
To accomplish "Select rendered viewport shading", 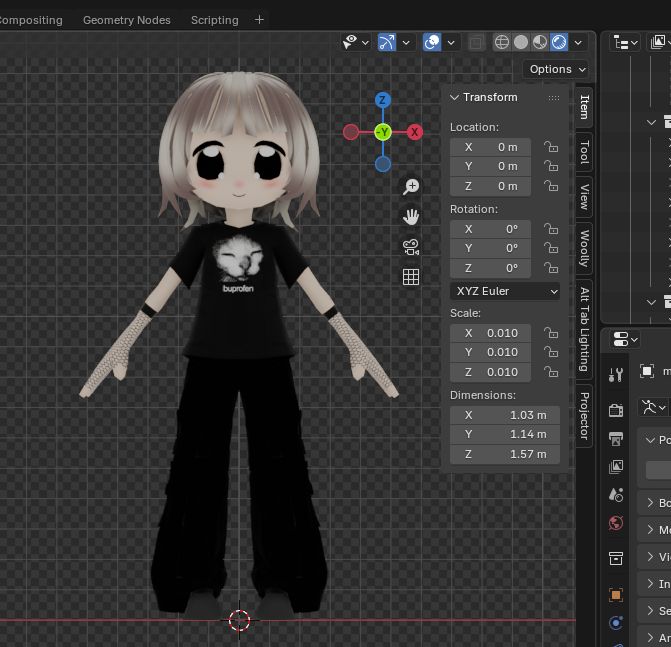I will 559,42.
